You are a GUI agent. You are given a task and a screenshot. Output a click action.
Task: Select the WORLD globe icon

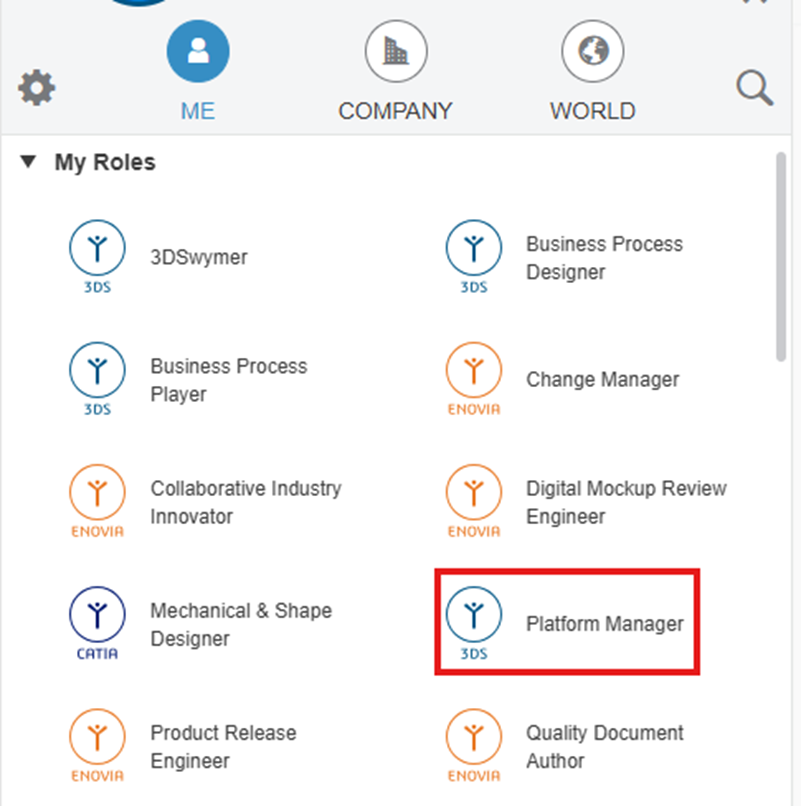[x=593, y=51]
